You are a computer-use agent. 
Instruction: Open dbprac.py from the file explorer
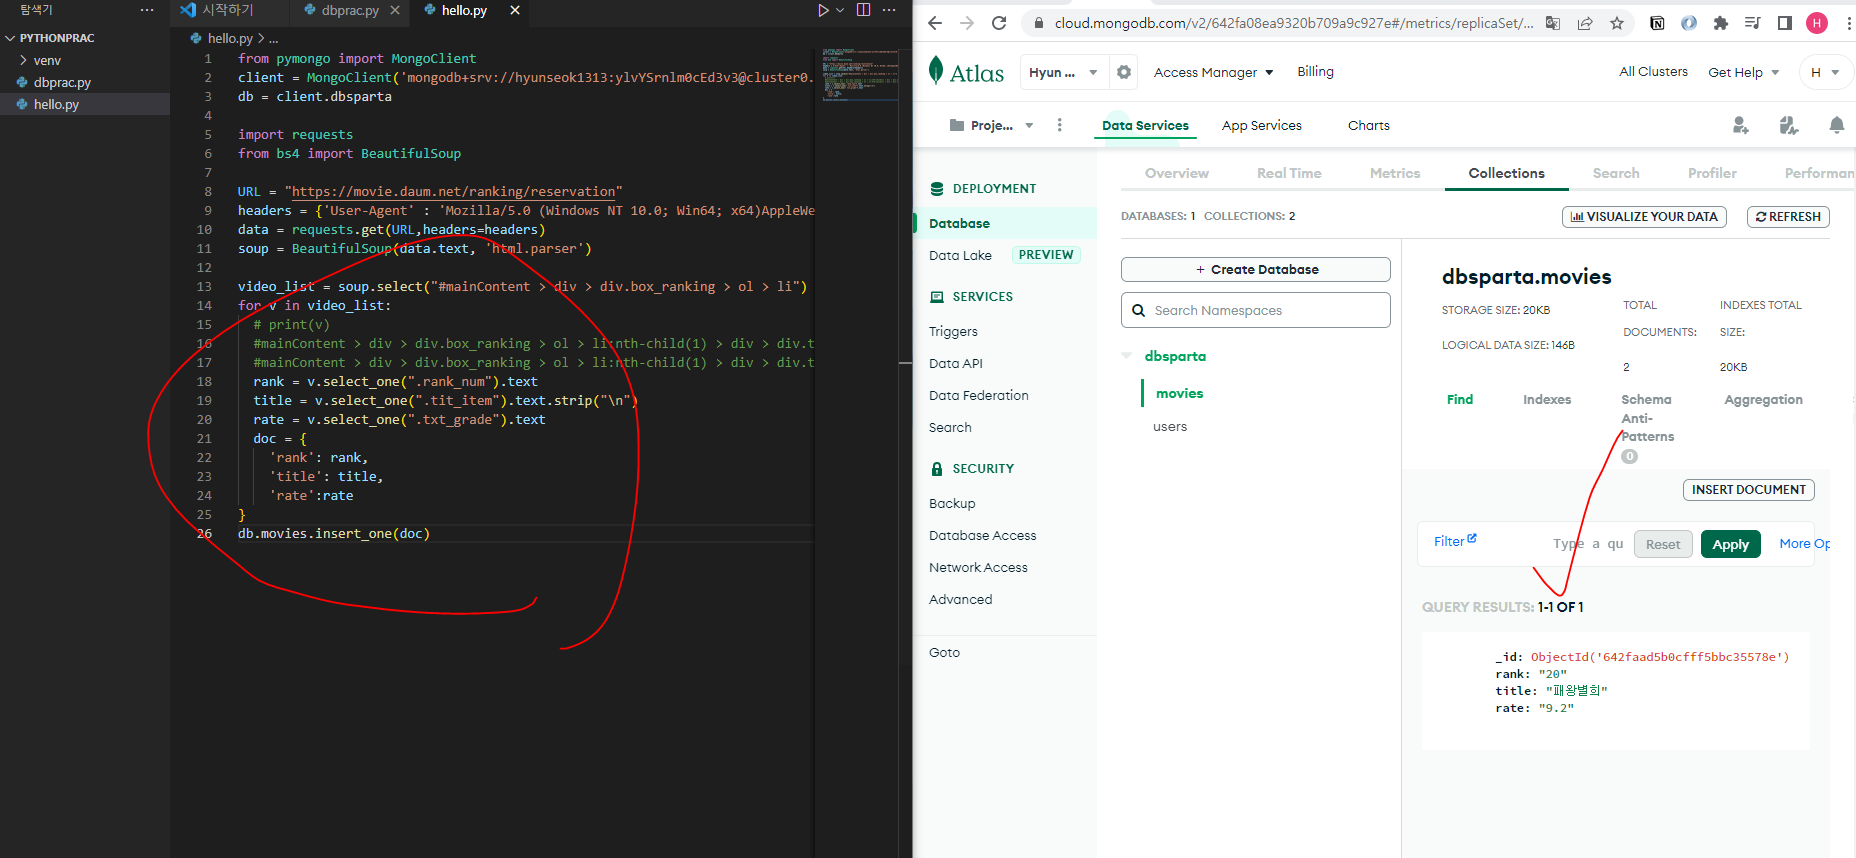click(x=62, y=82)
